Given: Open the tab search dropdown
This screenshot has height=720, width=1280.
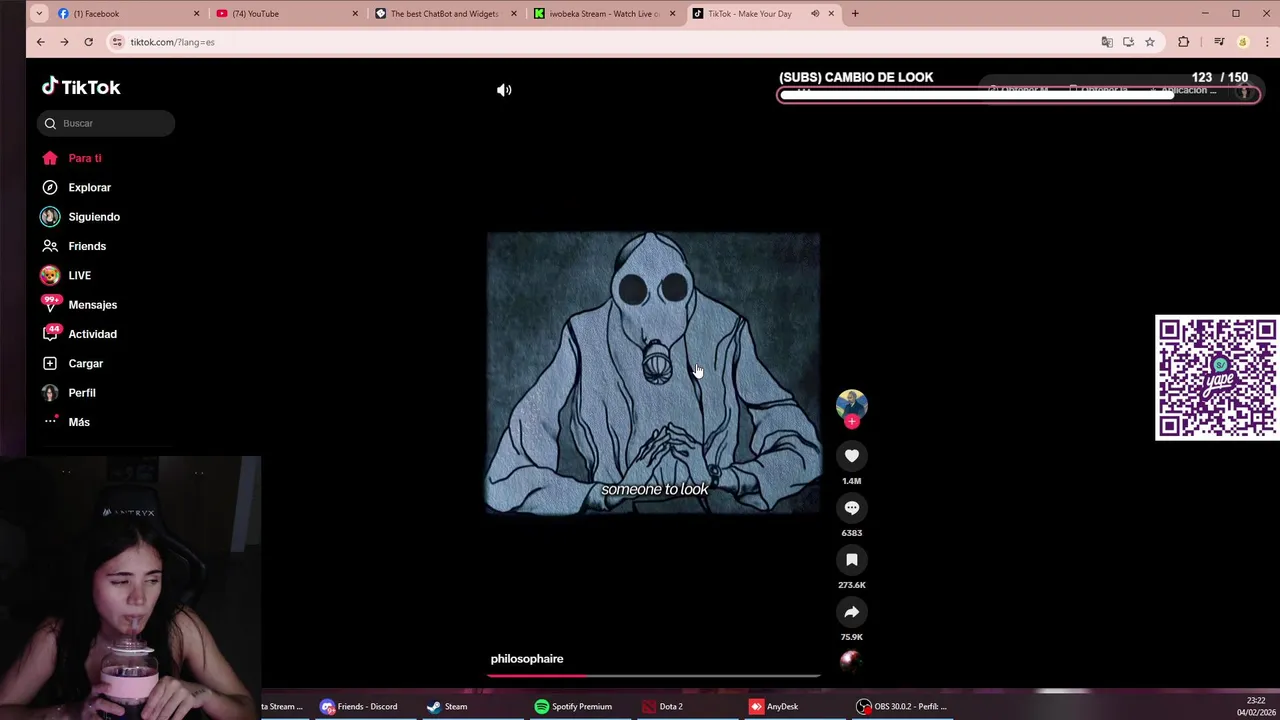Looking at the screenshot, I should (x=38, y=14).
